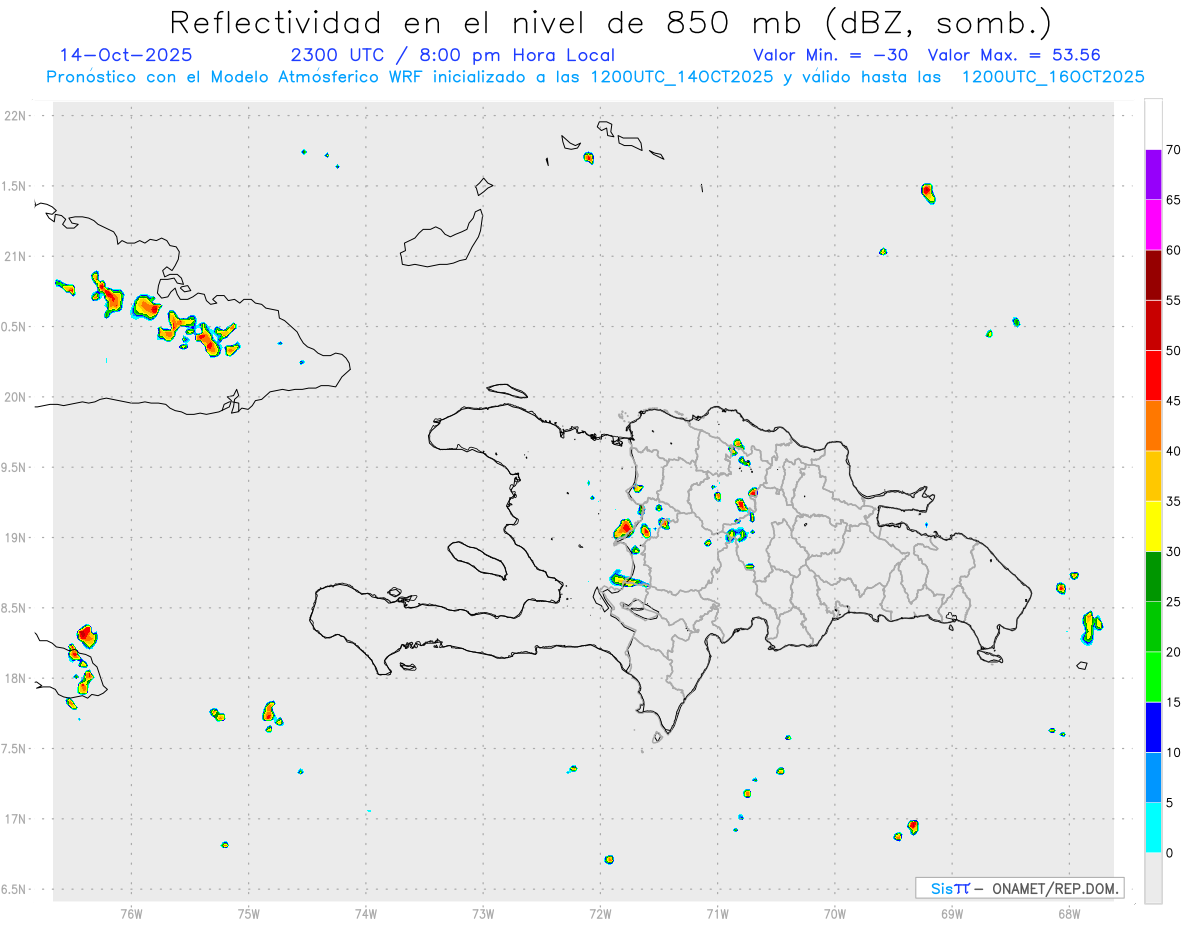This screenshot has height=927, width=1200.
Task: Click the dark red 55-60 dBZ colorbar segment
Action: pyautogui.click(x=1153, y=275)
